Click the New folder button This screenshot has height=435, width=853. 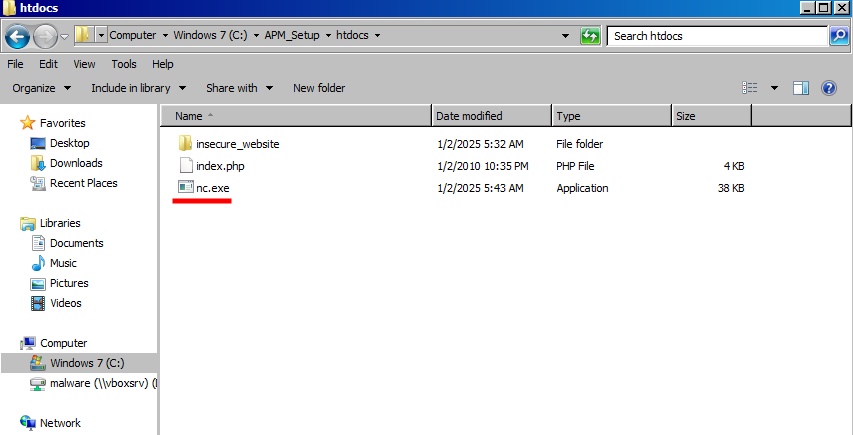[x=319, y=88]
